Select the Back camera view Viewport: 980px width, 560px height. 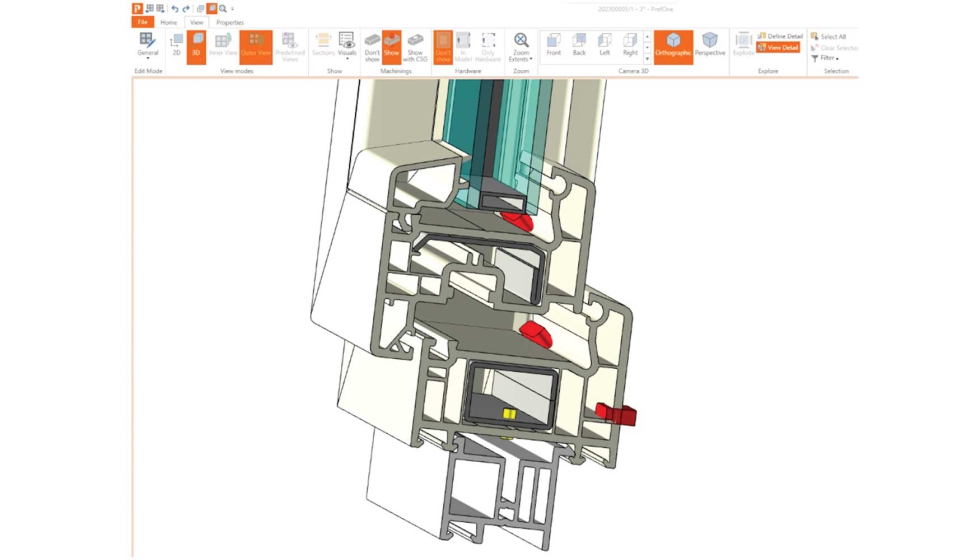579,45
